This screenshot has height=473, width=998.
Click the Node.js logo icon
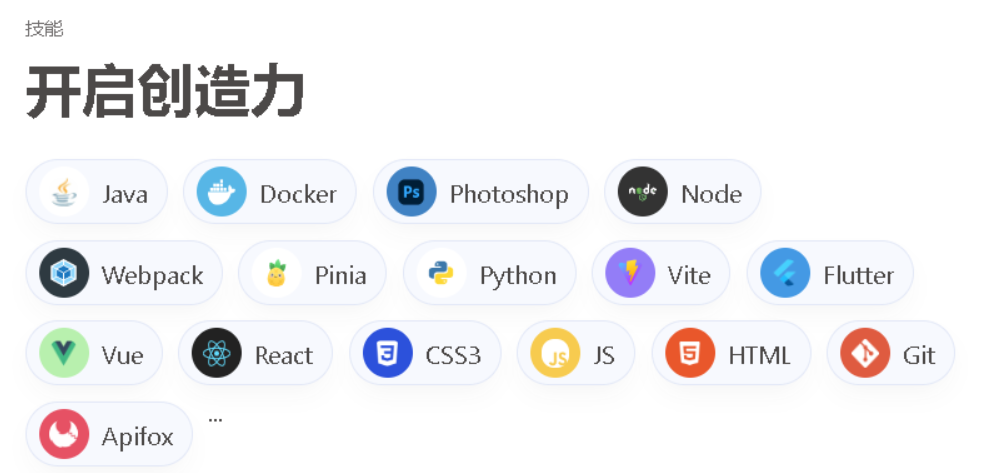point(642,192)
